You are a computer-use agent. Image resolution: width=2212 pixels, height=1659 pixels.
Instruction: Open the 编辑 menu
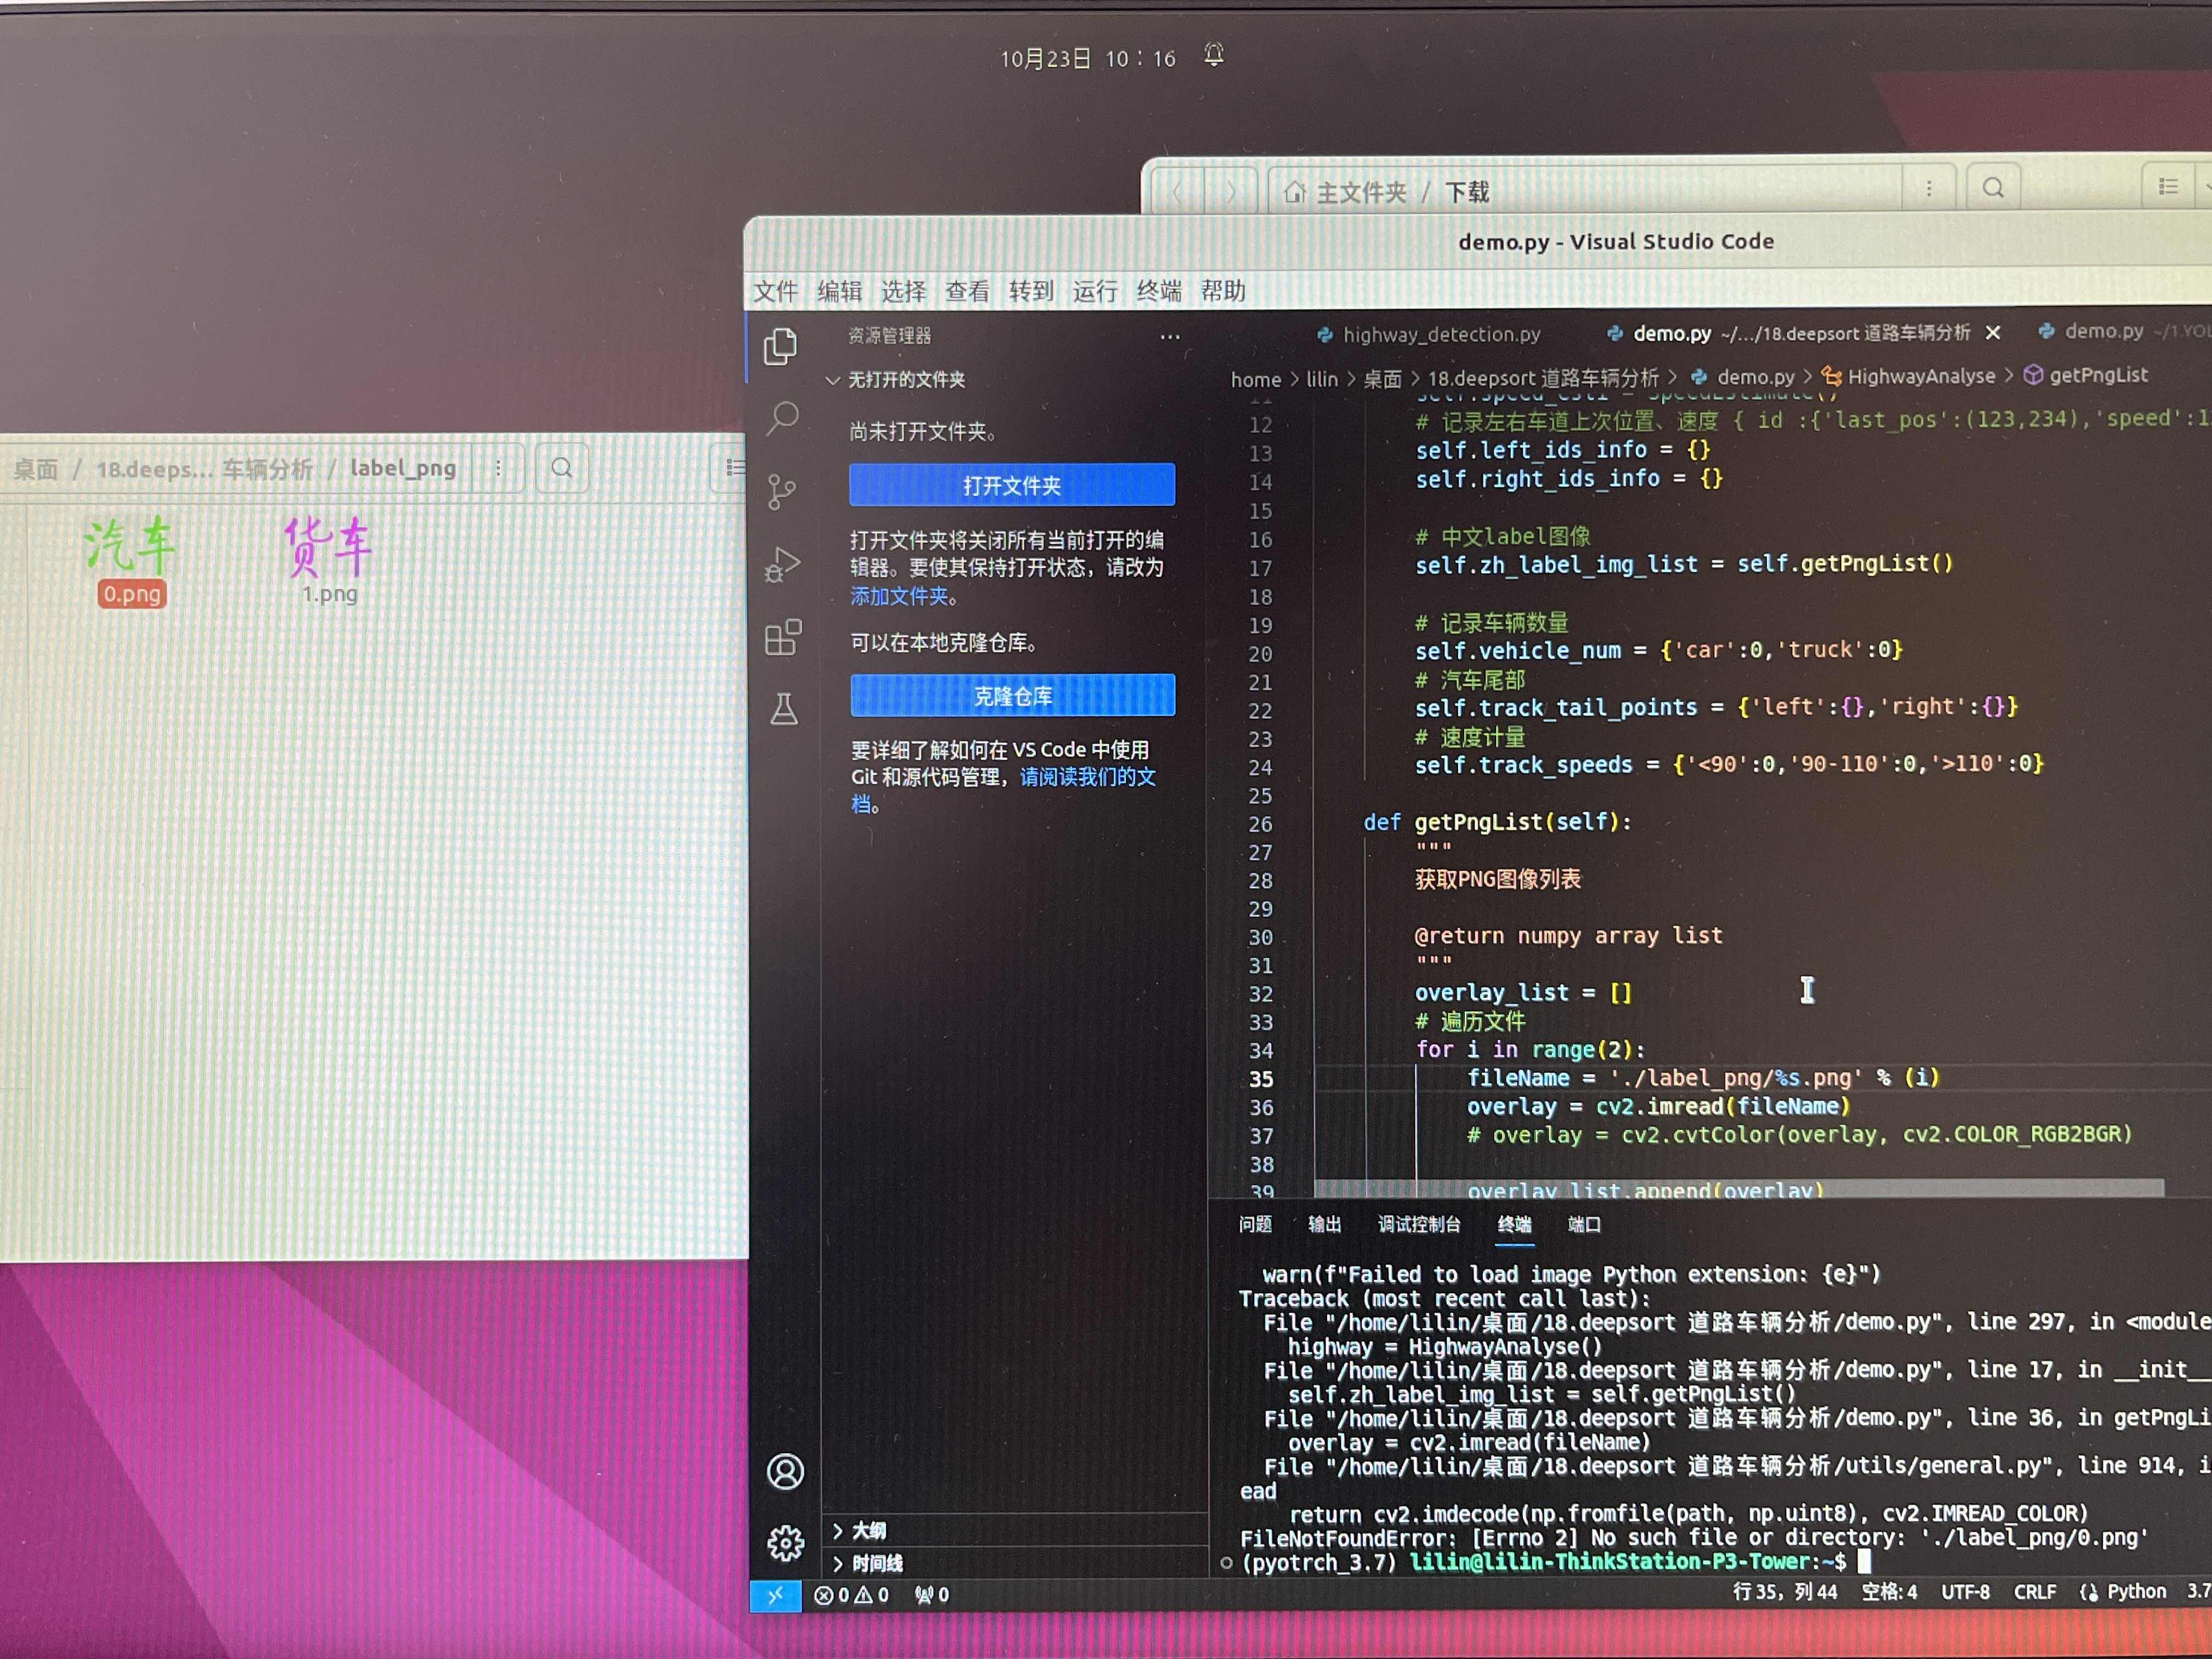click(x=839, y=291)
